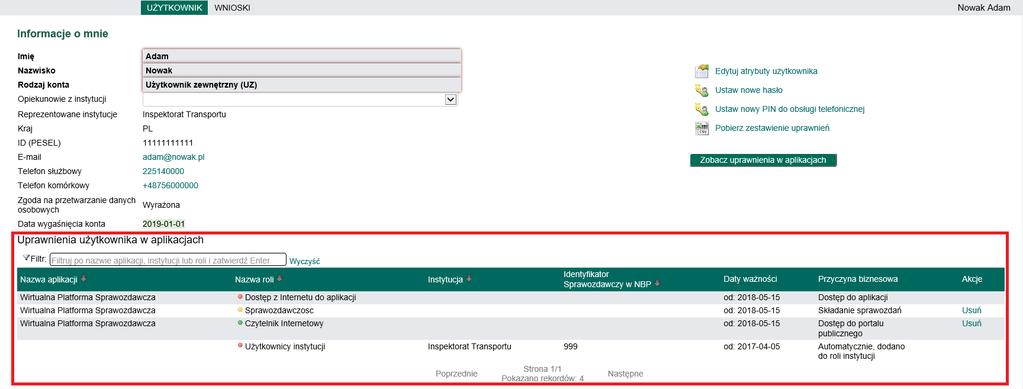Expand the Opiekunowie z instytucji dropdown

coord(450,99)
